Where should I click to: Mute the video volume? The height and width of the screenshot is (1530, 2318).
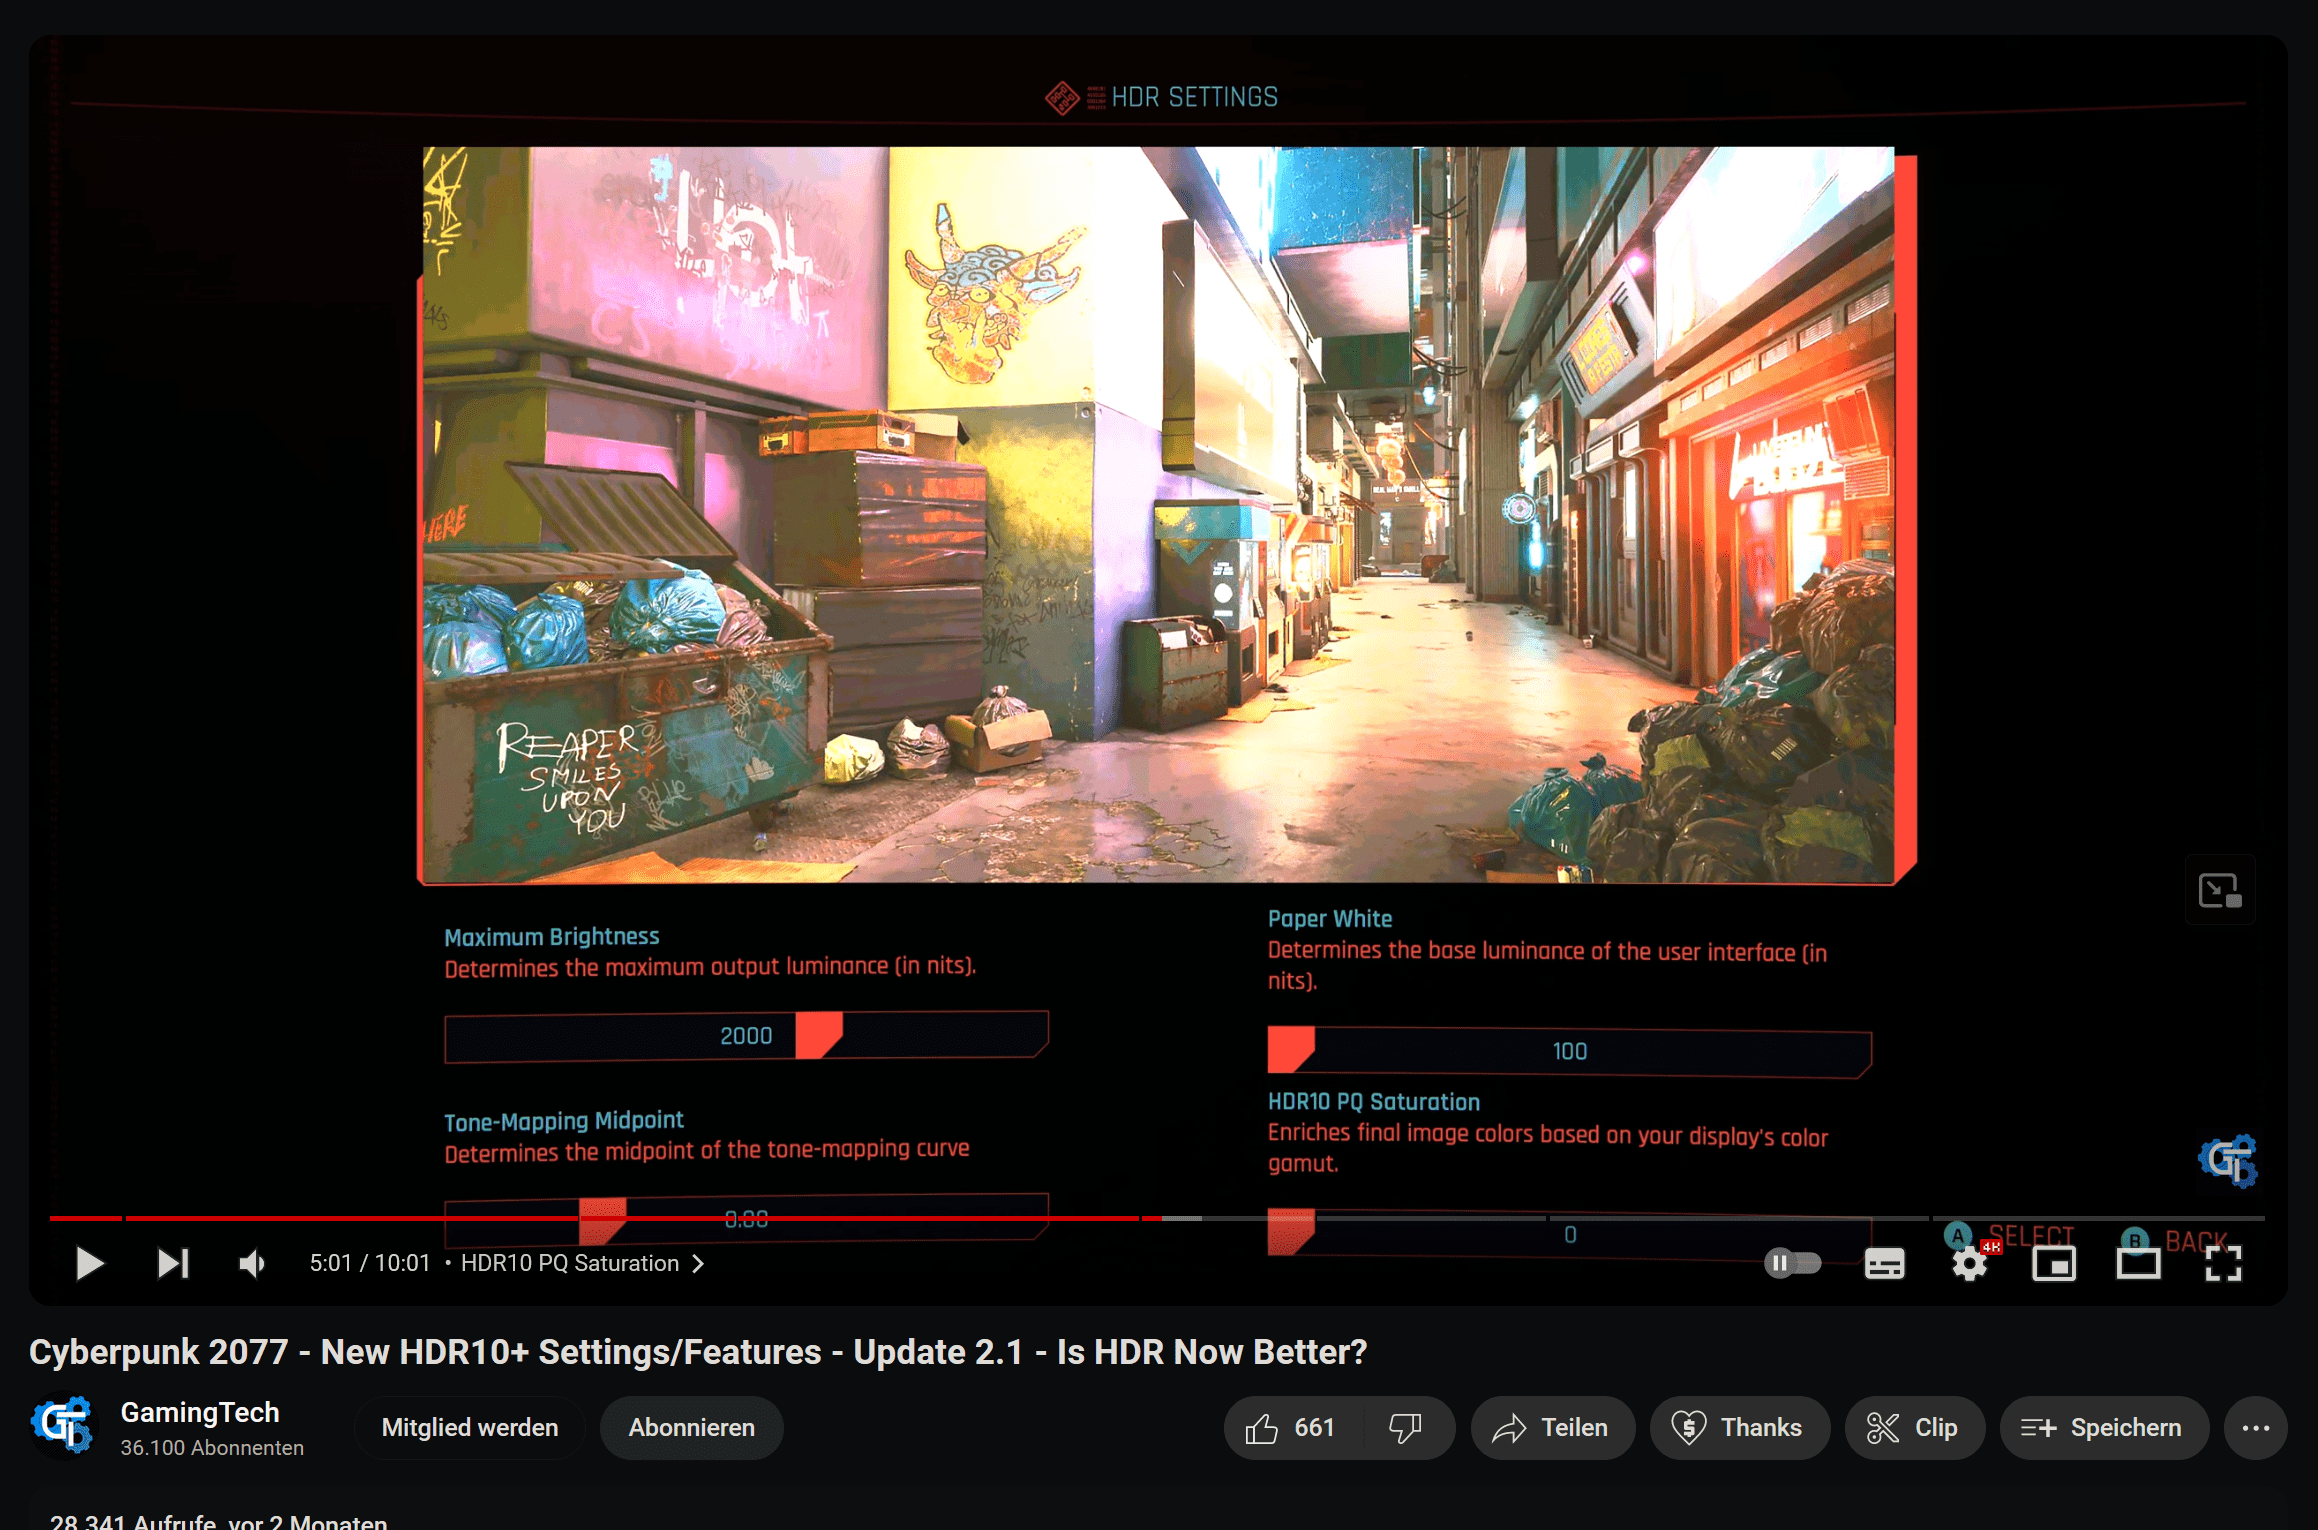click(252, 1263)
